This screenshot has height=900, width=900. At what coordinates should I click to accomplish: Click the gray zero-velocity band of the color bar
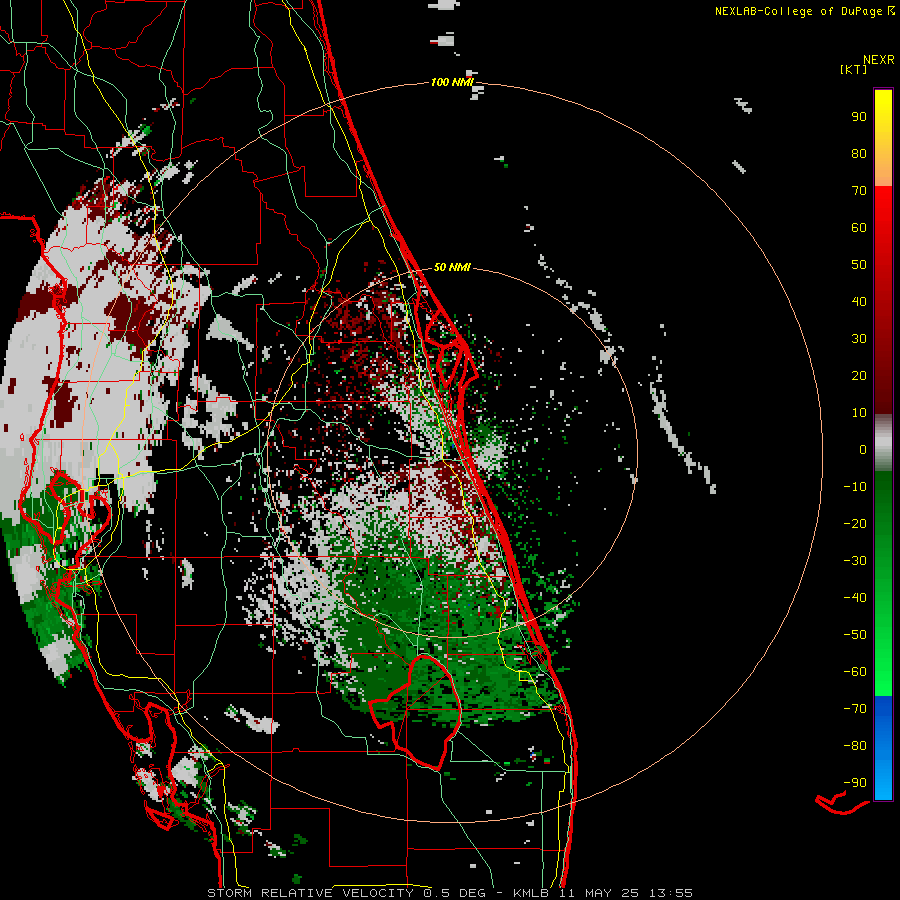(x=883, y=442)
